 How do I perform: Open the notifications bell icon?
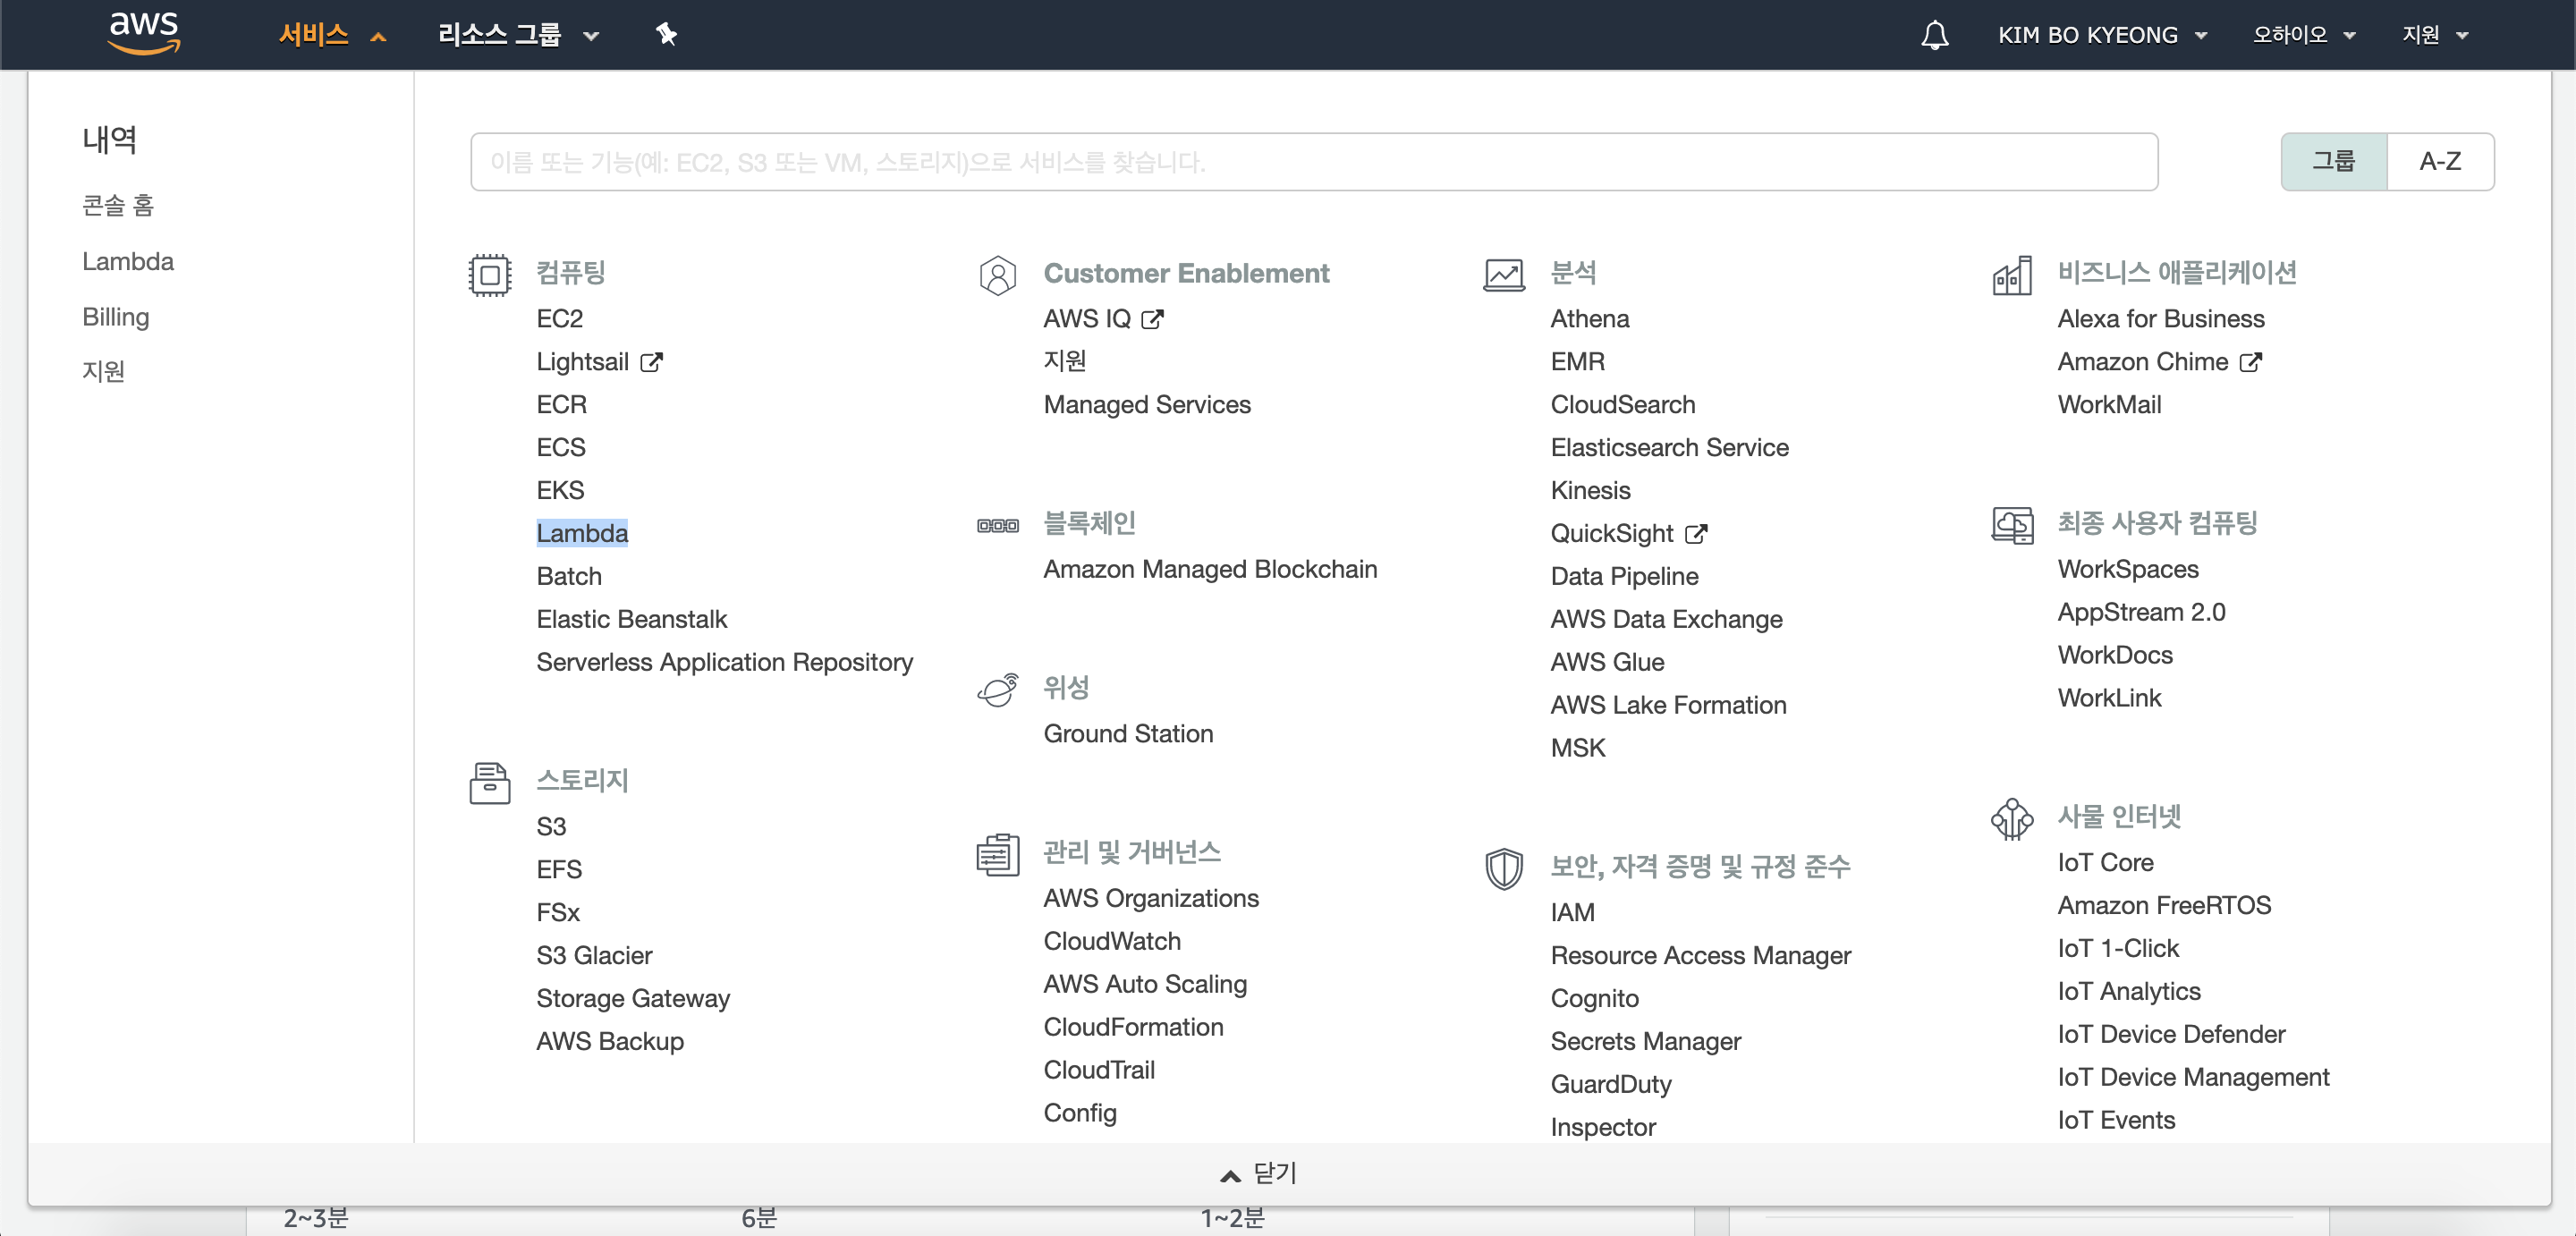click(1934, 35)
